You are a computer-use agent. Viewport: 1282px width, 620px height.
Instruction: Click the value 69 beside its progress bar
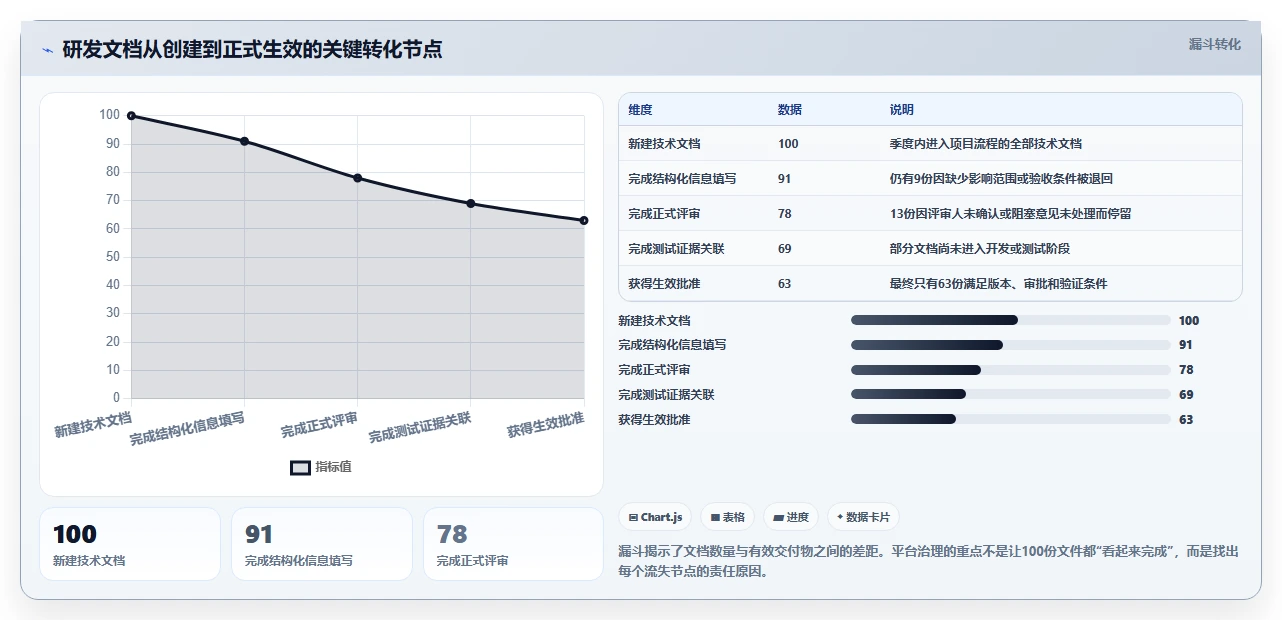[x=1186, y=395]
